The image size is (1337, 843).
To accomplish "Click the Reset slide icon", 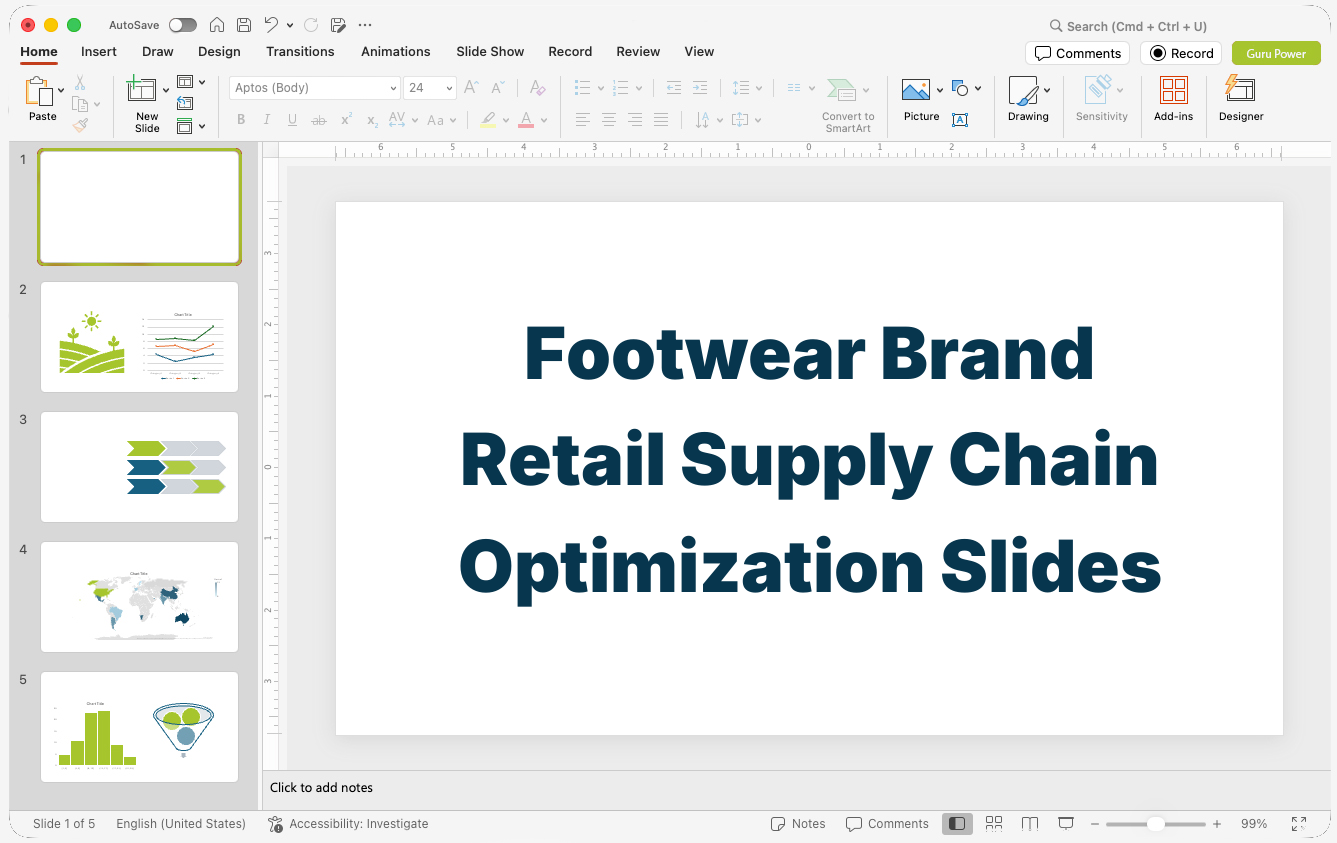I will 185,103.
